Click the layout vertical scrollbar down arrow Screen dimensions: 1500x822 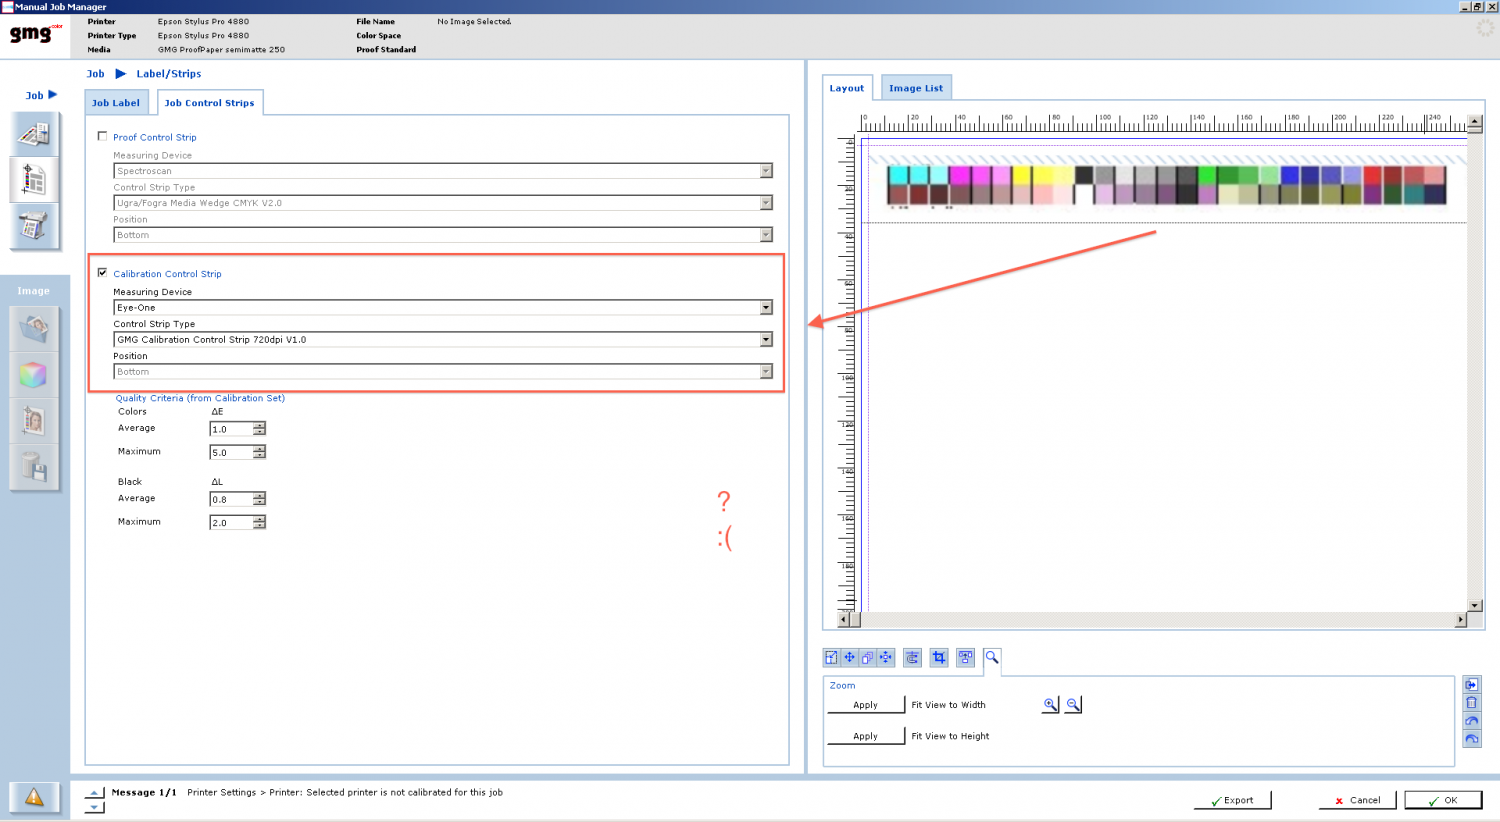click(x=1474, y=605)
